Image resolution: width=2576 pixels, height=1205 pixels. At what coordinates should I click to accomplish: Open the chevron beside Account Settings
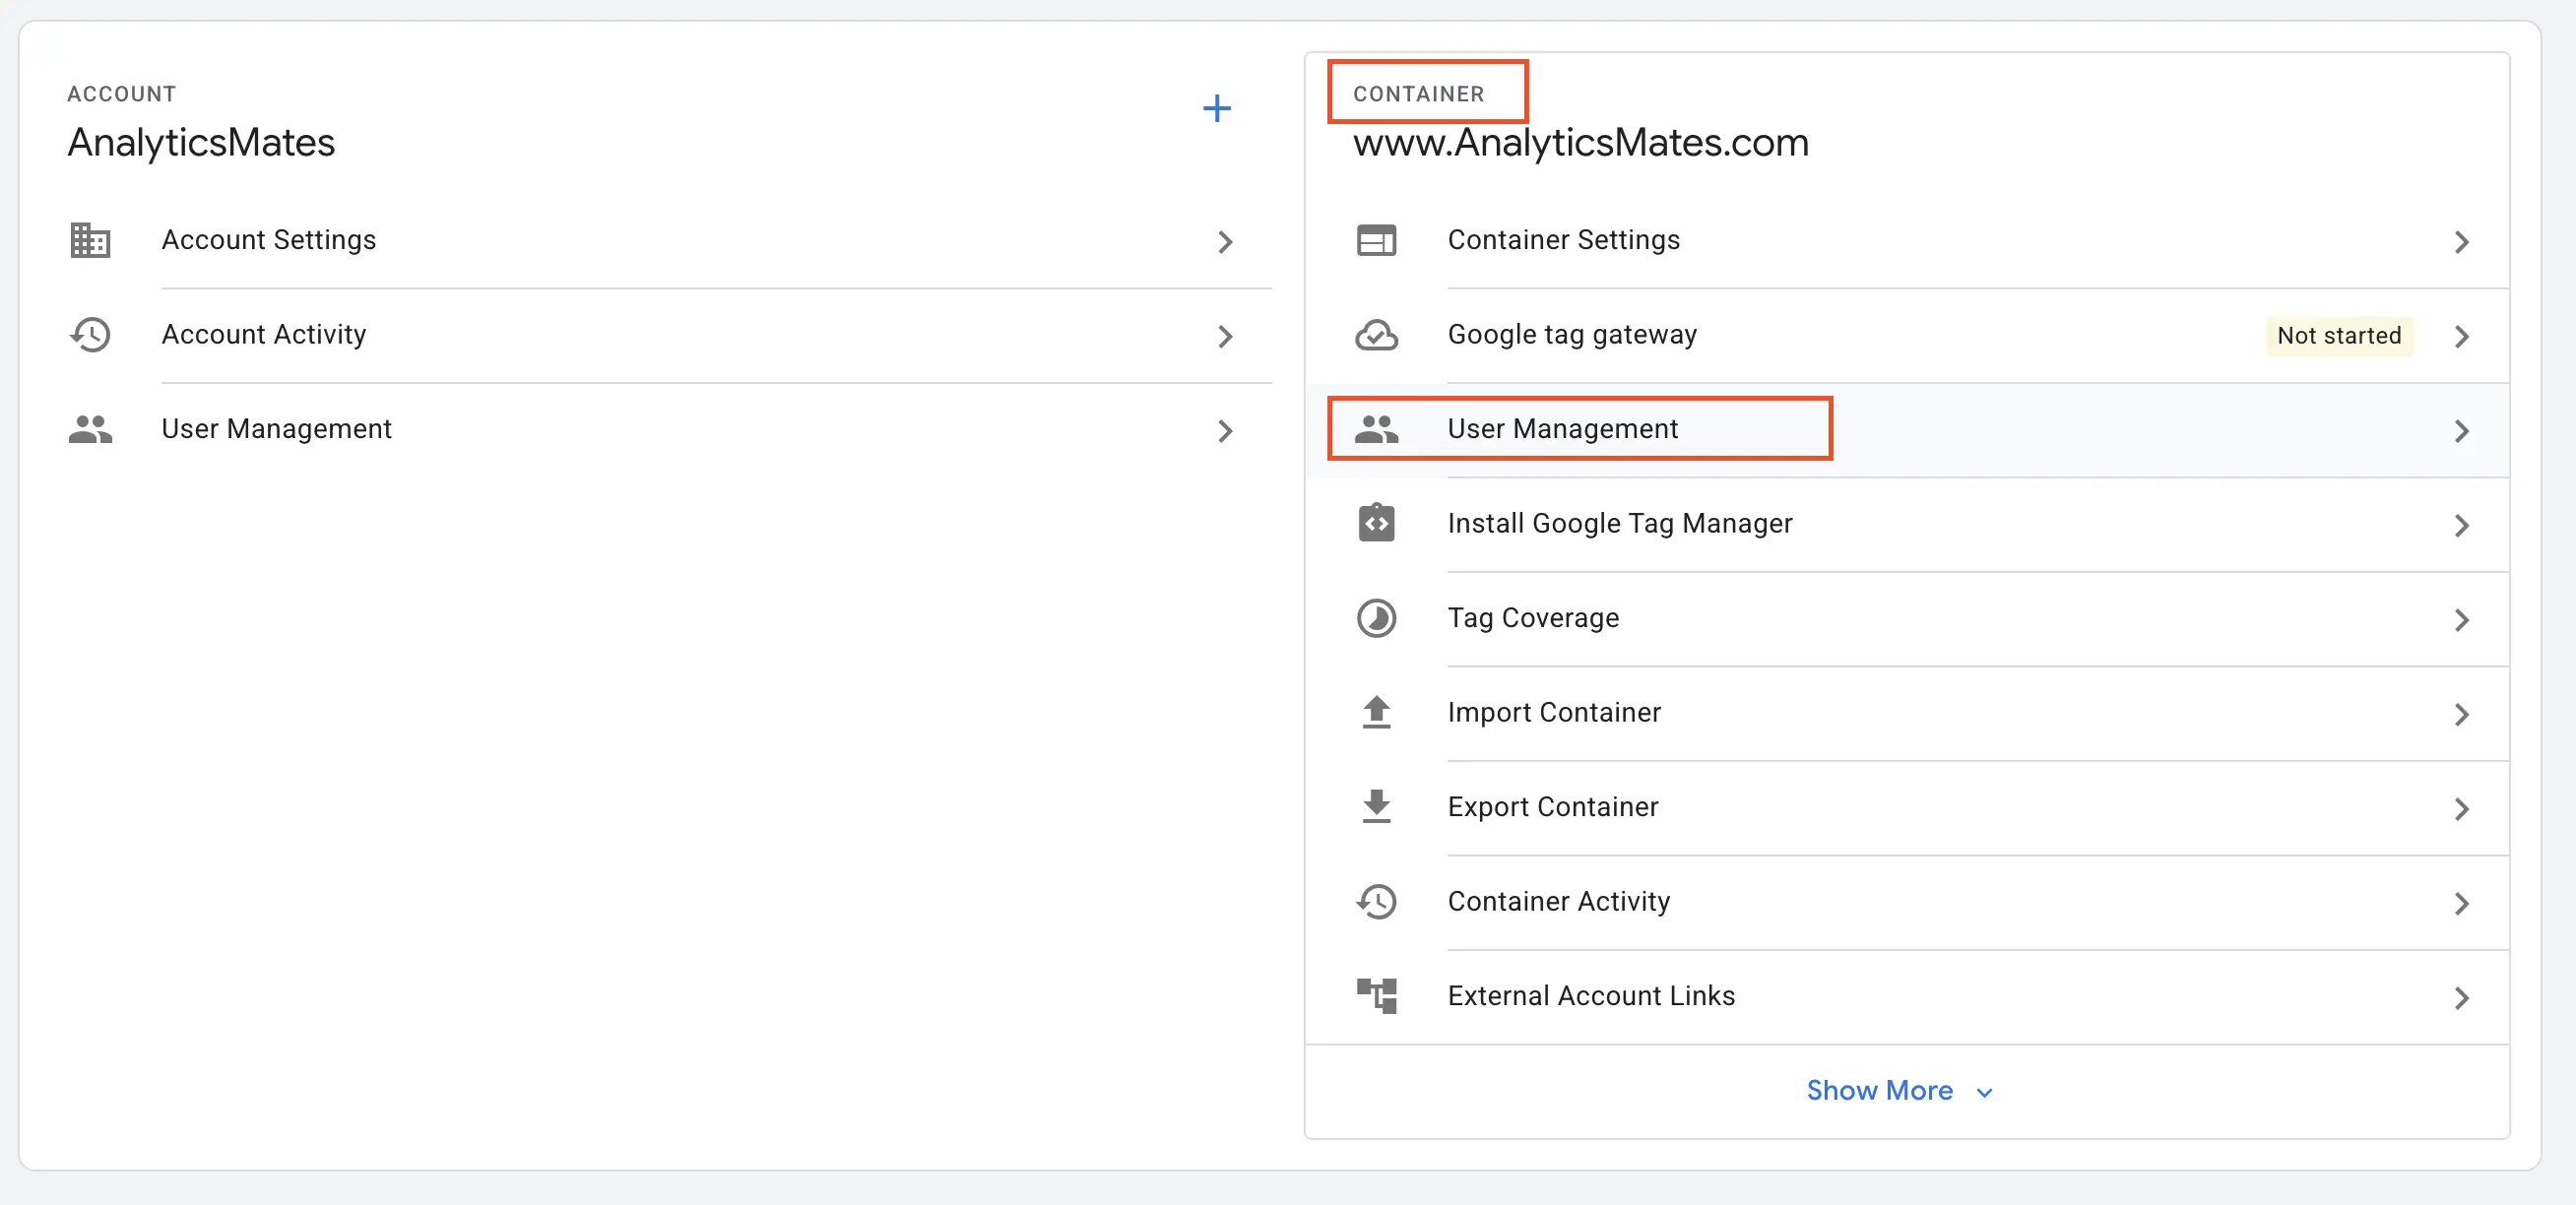1225,242
